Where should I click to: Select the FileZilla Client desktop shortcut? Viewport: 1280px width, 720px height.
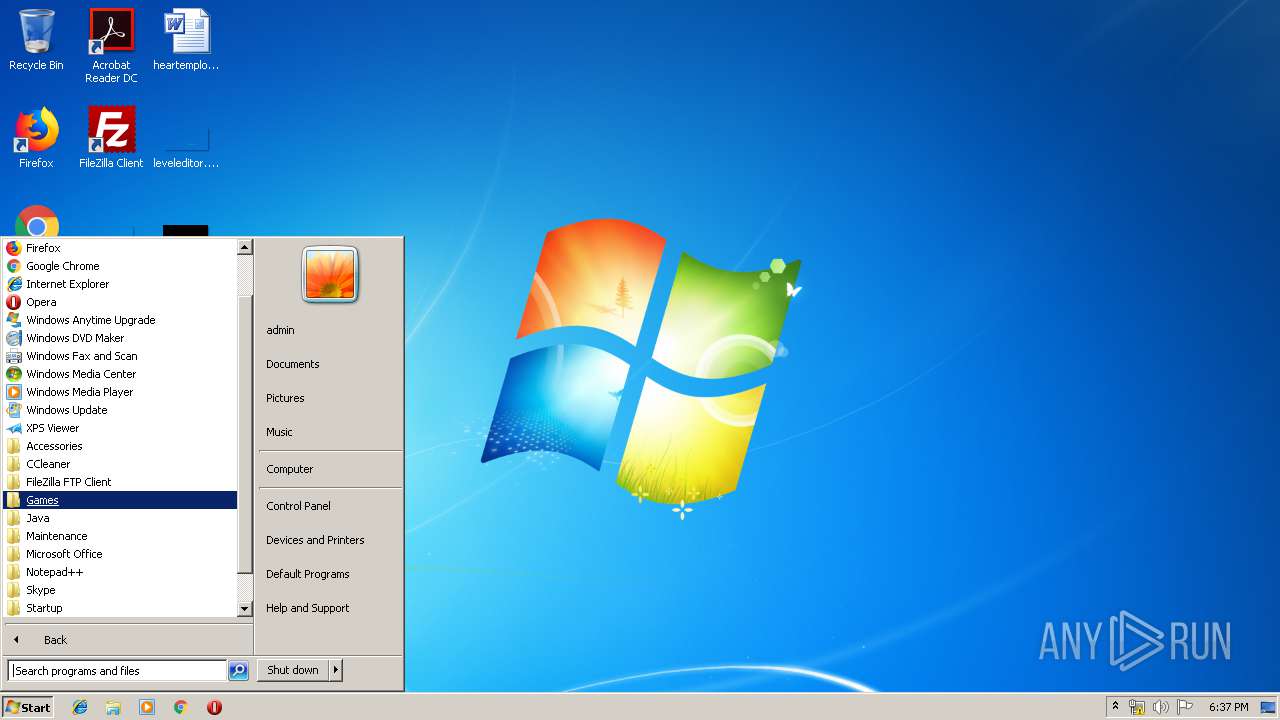point(111,137)
